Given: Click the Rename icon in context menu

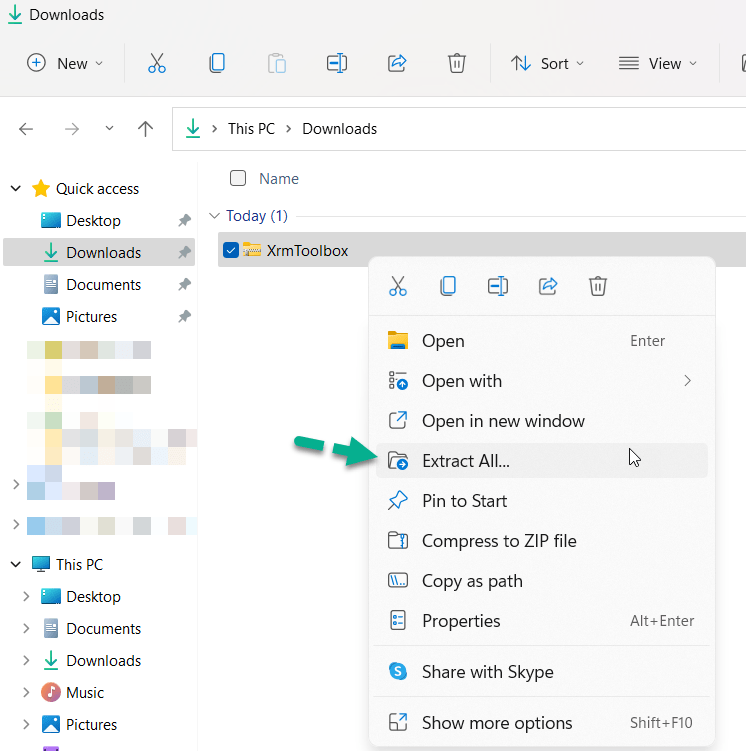Looking at the screenshot, I should [498, 286].
